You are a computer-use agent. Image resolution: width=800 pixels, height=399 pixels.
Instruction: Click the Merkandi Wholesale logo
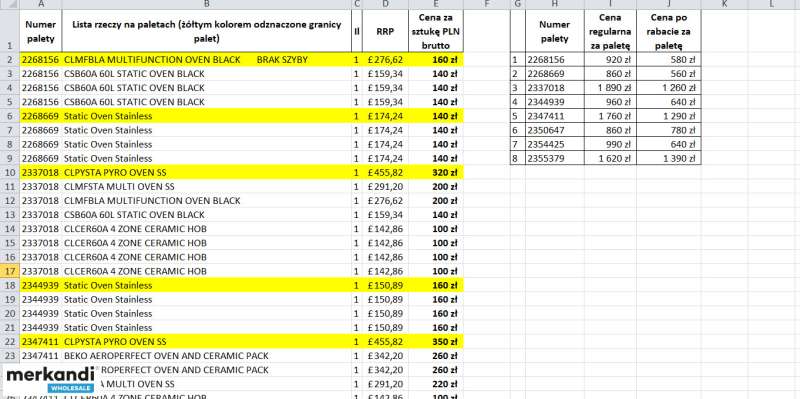(x=50, y=380)
